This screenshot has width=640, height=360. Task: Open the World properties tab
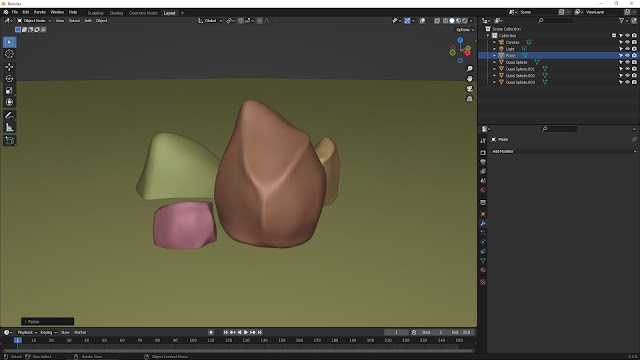click(483, 190)
